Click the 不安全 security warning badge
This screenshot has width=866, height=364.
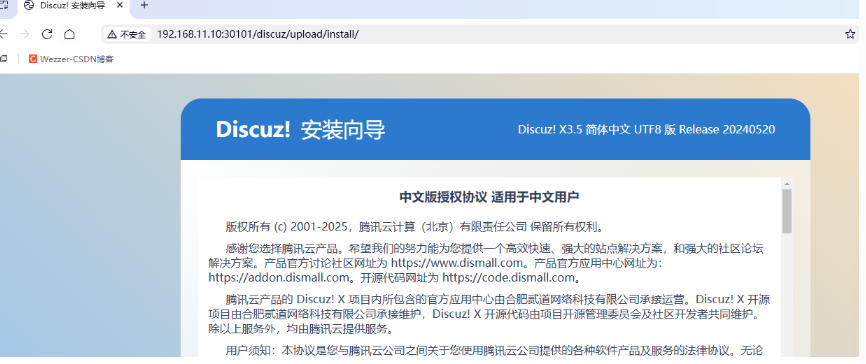click(127, 34)
